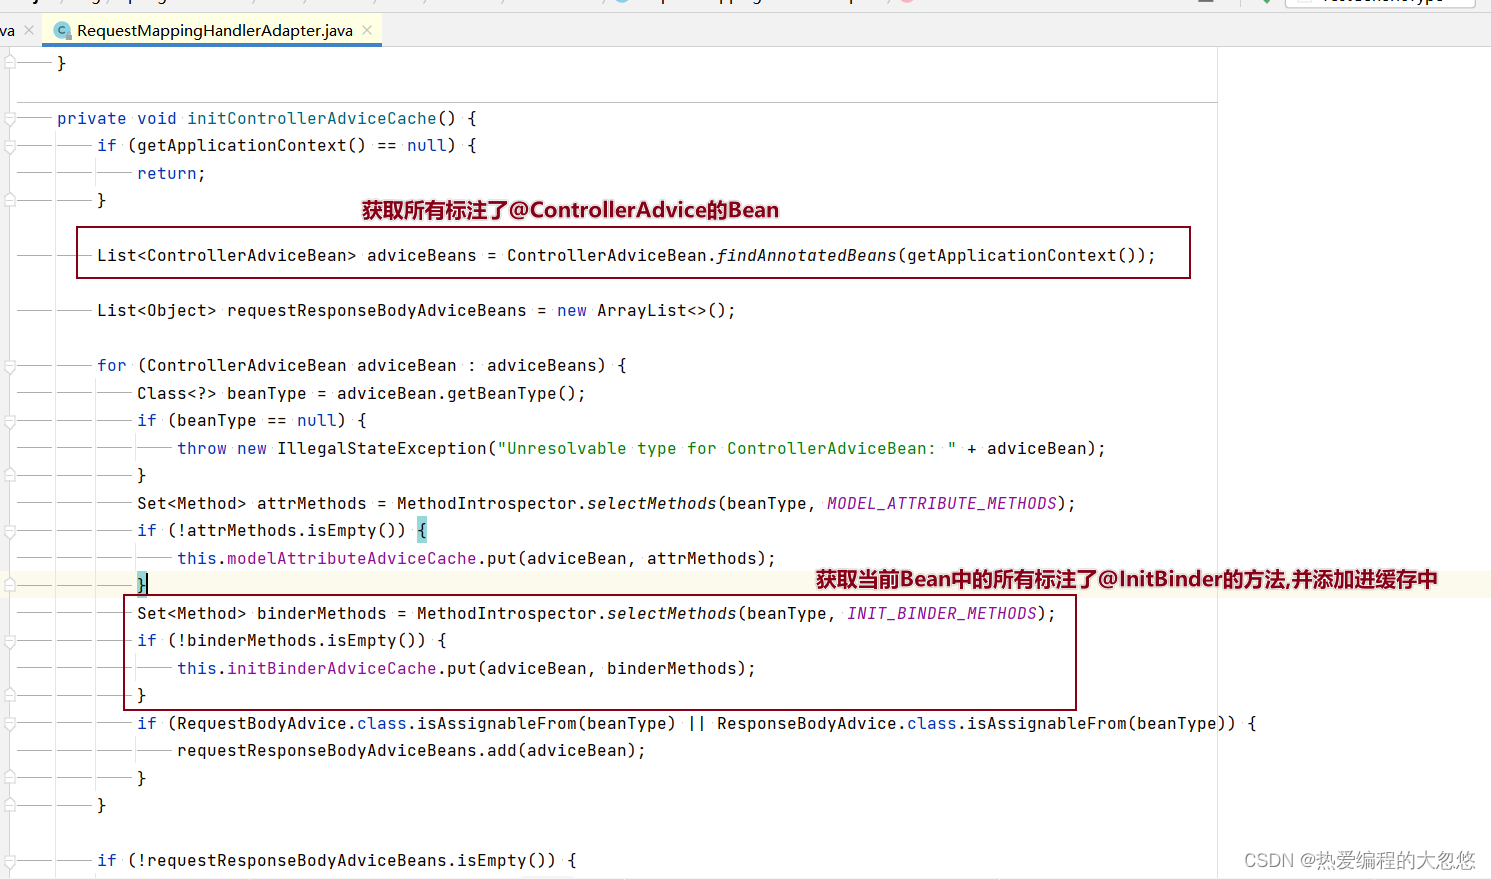
Task: Click the initBinderAdviceCache field
Action: click(332, 668)
